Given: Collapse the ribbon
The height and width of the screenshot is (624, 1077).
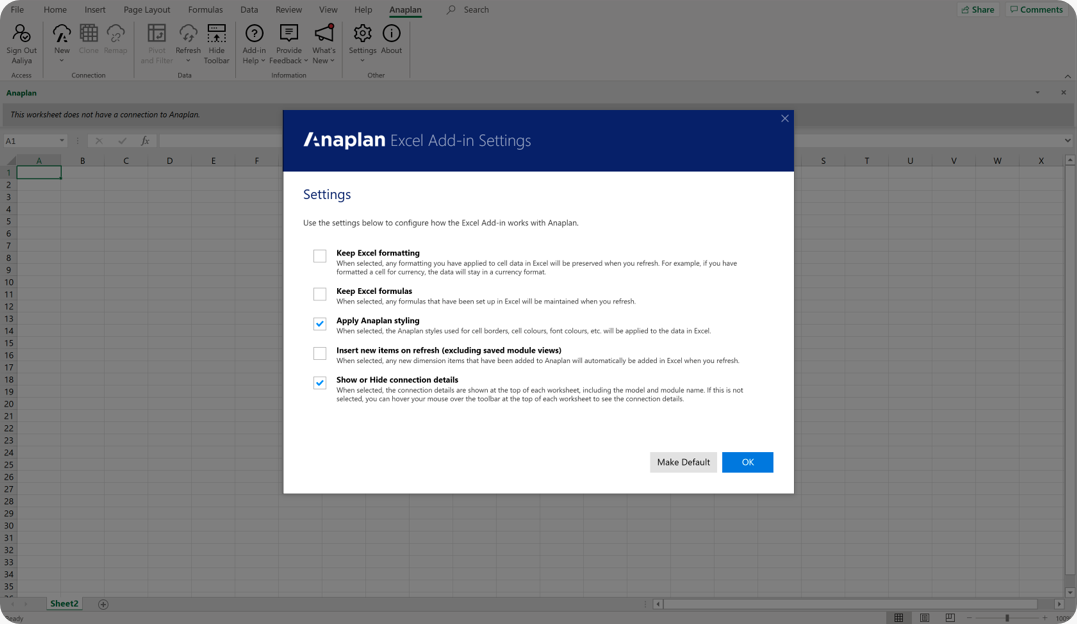Looking at the screenshot, I should tap(1067, 76).
